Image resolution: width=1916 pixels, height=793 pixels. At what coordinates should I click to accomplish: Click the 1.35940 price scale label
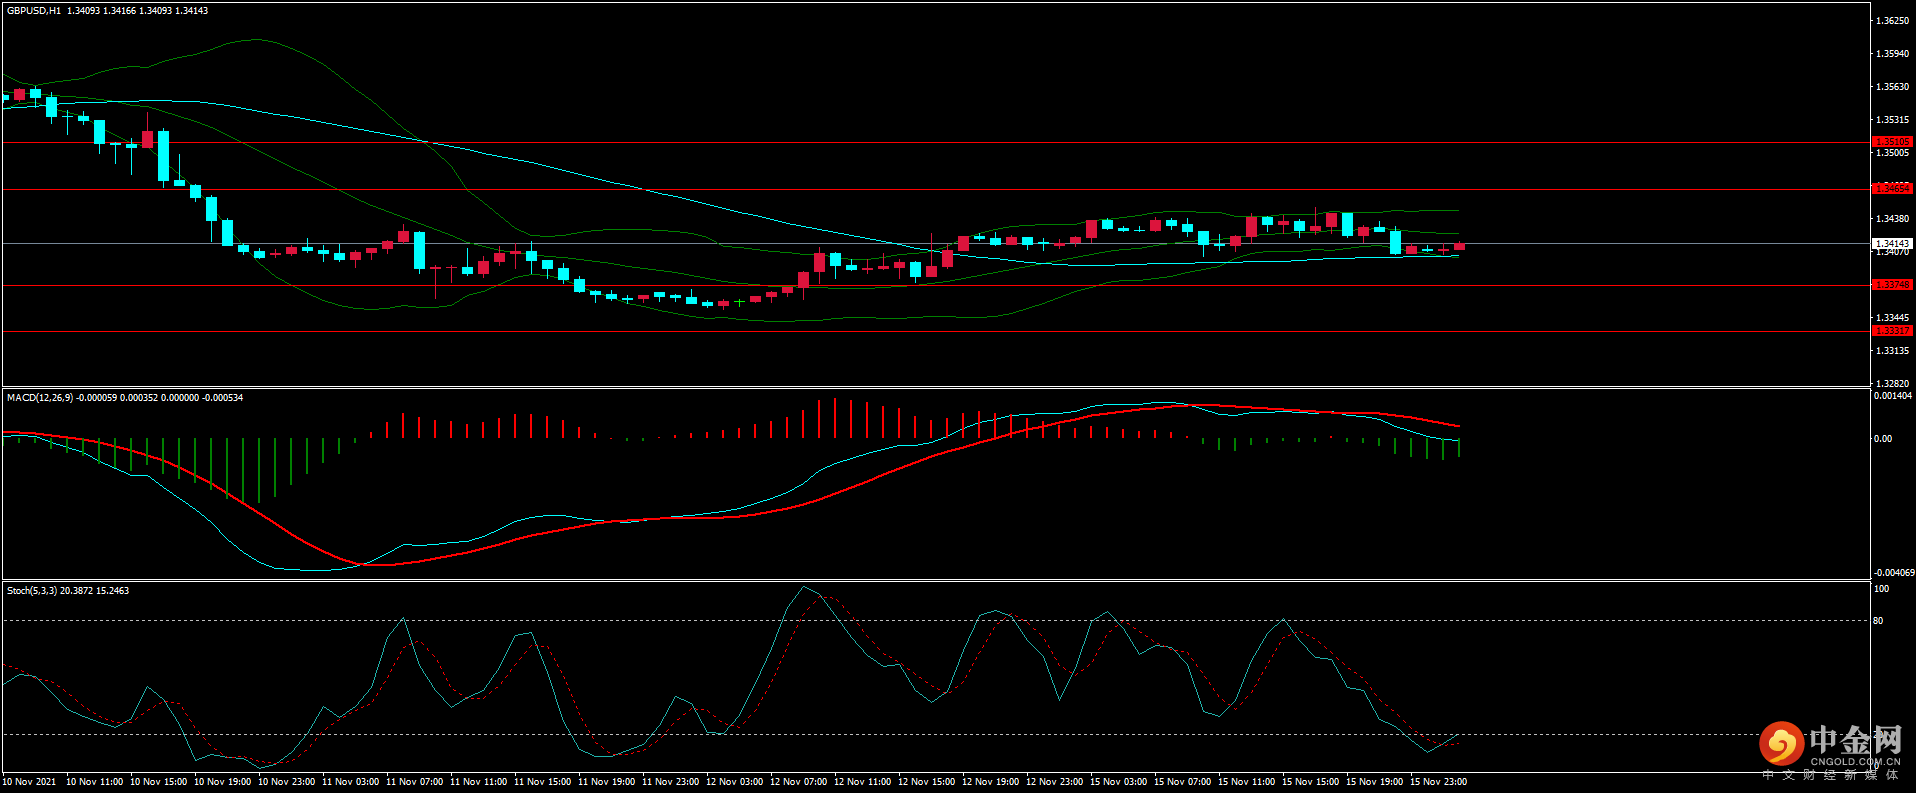tap(1892, 54)
